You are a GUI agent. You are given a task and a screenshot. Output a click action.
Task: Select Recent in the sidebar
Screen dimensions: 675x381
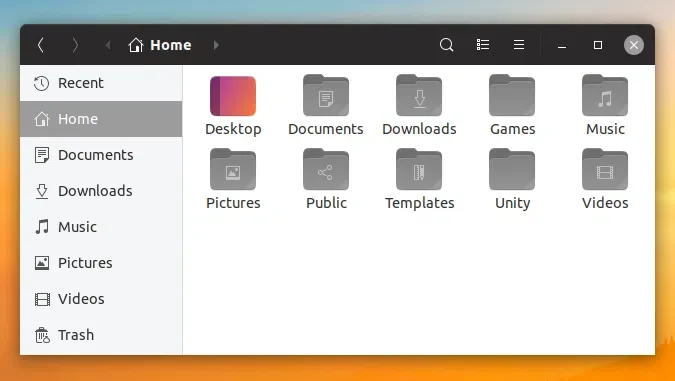(101, 83)
